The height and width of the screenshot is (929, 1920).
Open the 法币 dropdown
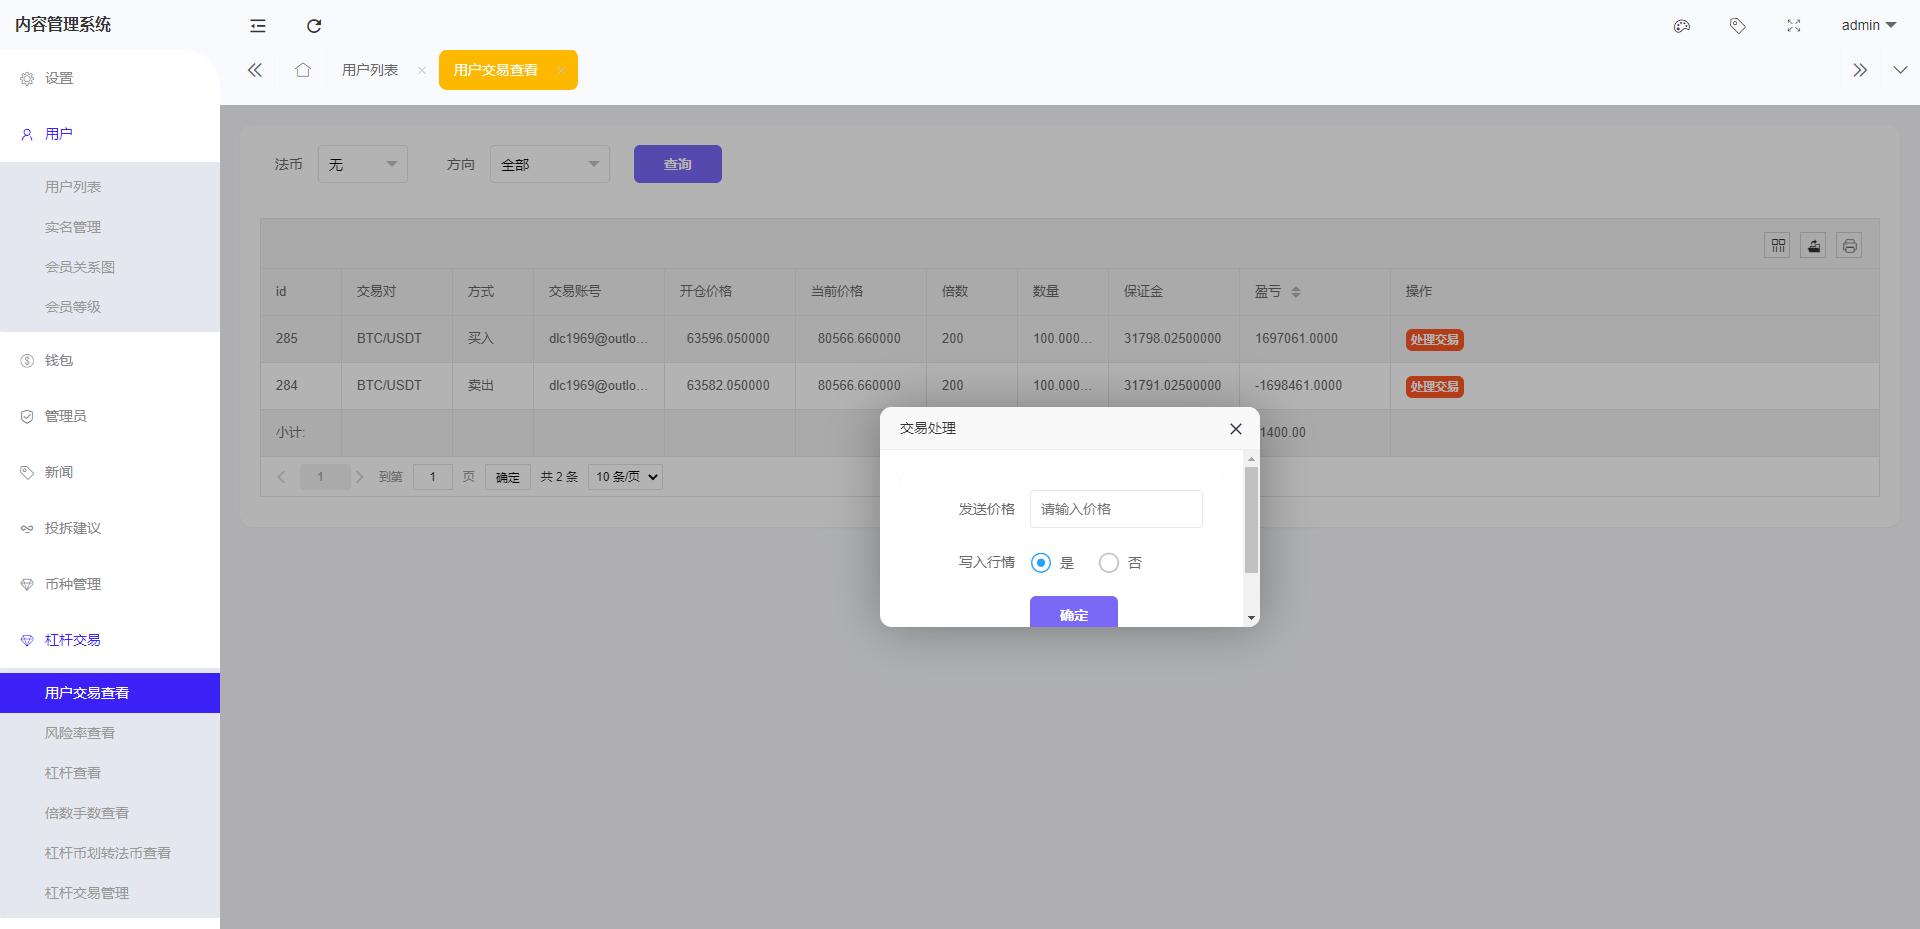pos(362,164)
